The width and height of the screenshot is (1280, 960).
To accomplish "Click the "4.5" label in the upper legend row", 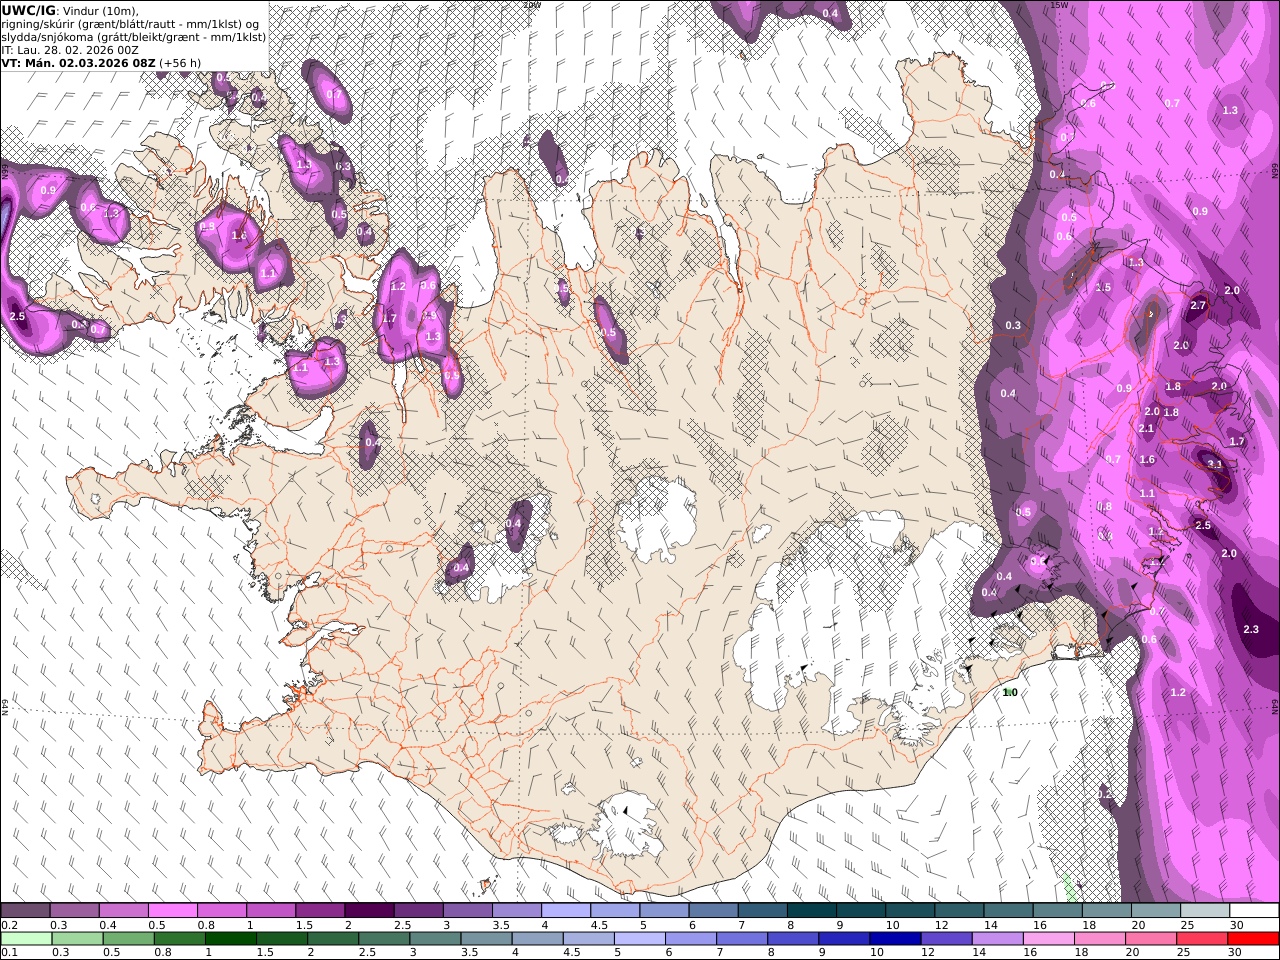I will 599,925.
